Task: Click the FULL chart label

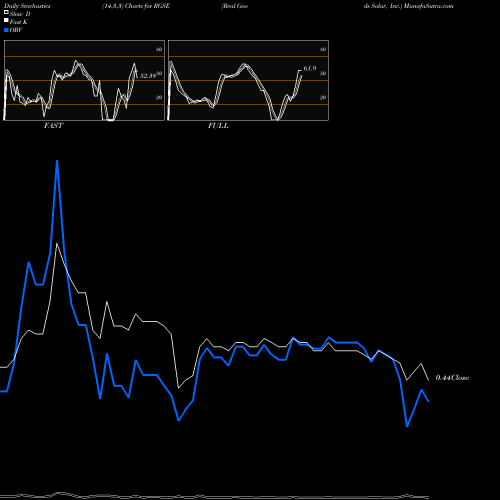Action: click(218, 126)
